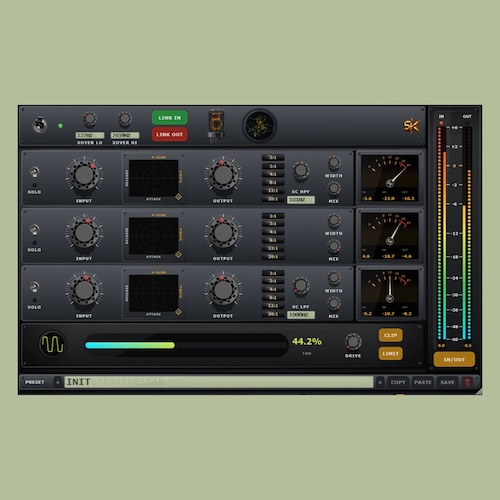
Task: Click the sine waveform saturation icon
Action: pyautogui.click(x=52, y=344)
